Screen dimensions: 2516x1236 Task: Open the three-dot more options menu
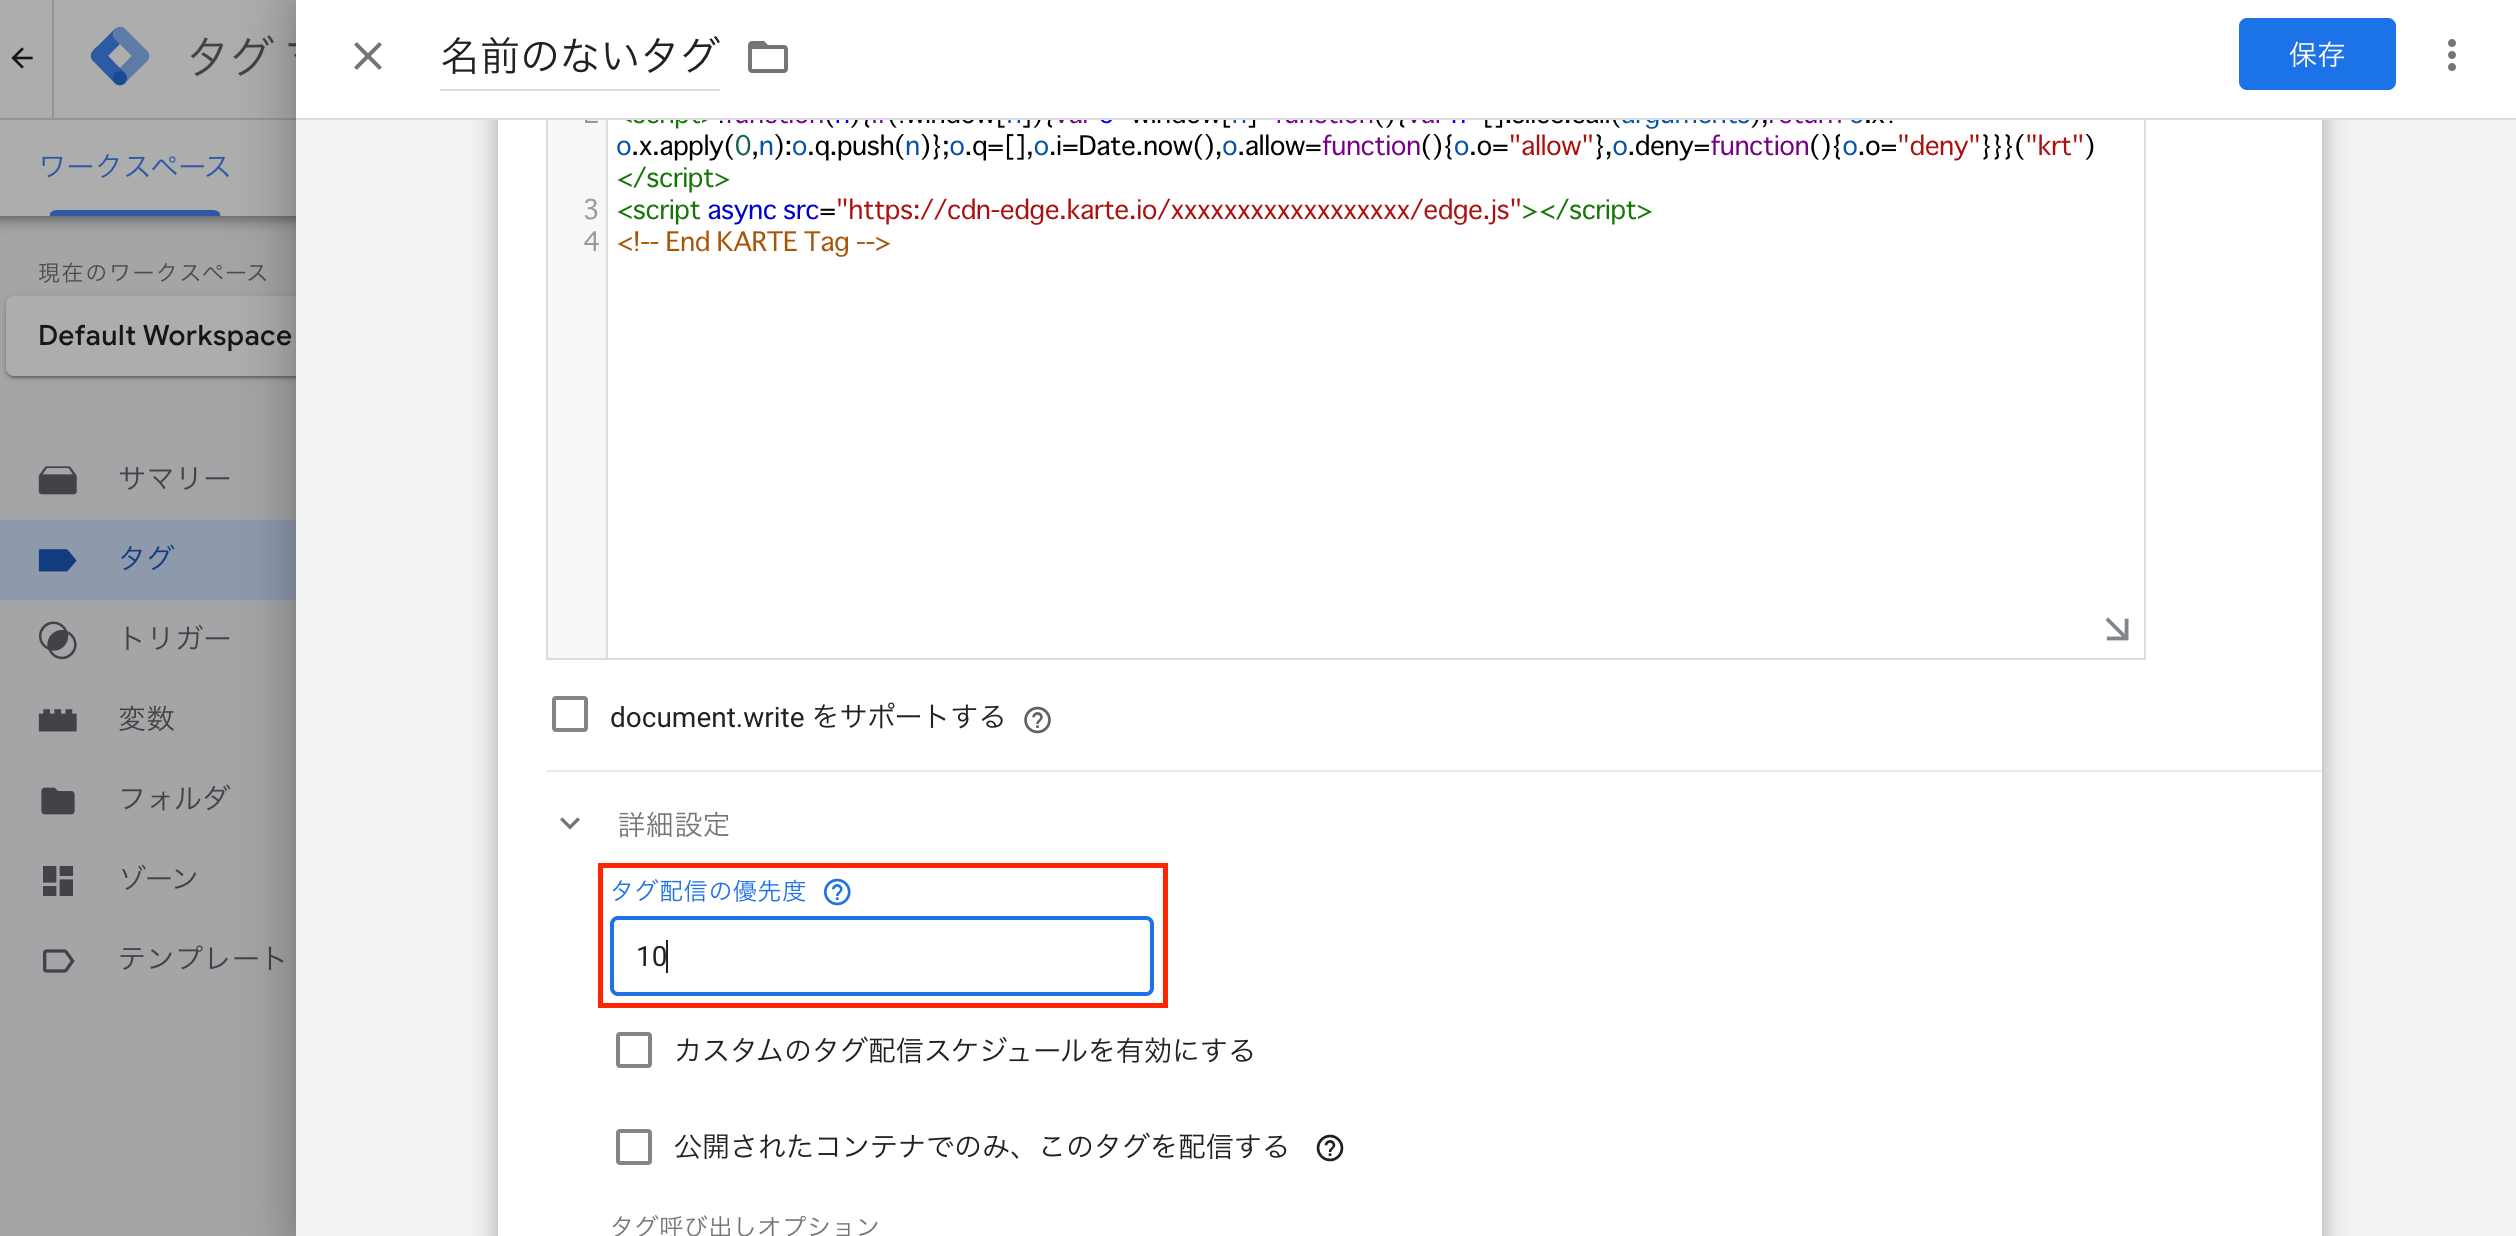point(2451,55)
